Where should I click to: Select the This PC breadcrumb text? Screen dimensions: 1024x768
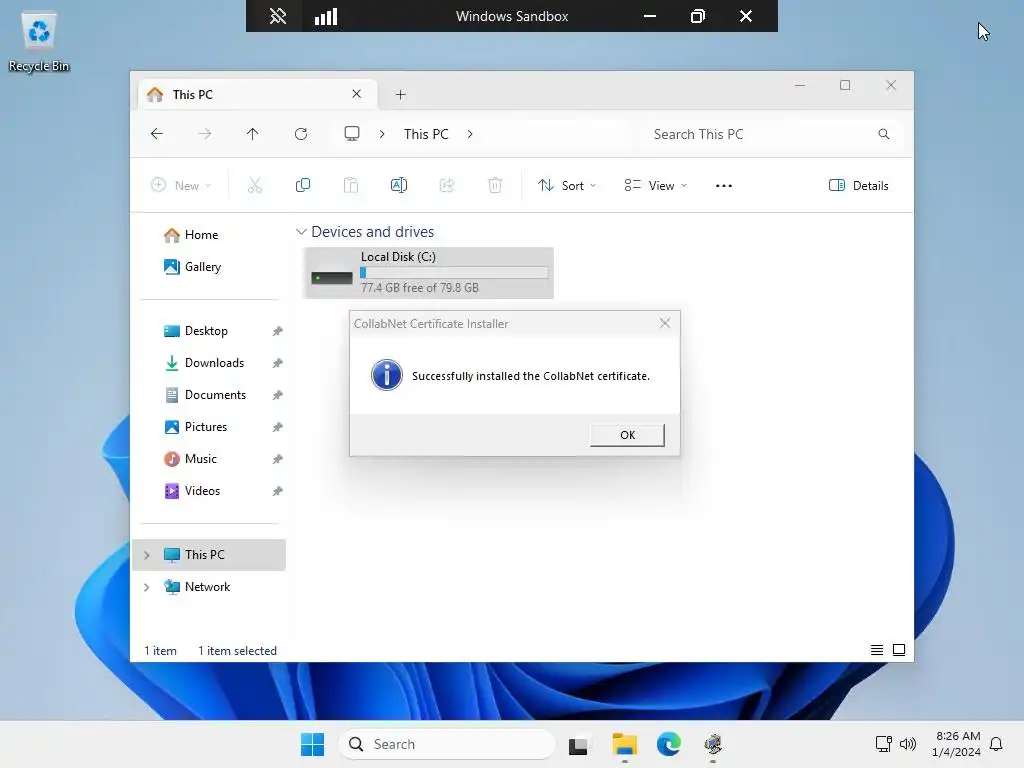click(x=426, y=134)
